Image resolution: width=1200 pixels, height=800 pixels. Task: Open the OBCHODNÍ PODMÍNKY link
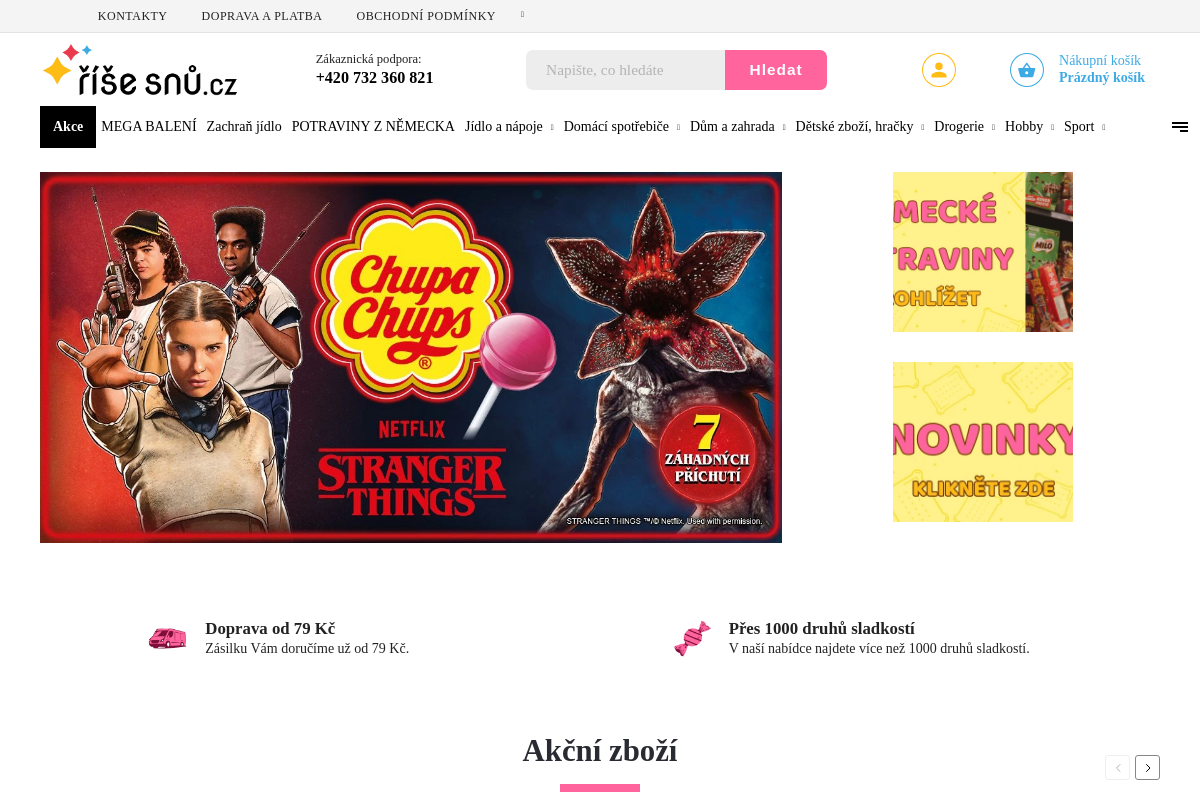coord(426,16)
